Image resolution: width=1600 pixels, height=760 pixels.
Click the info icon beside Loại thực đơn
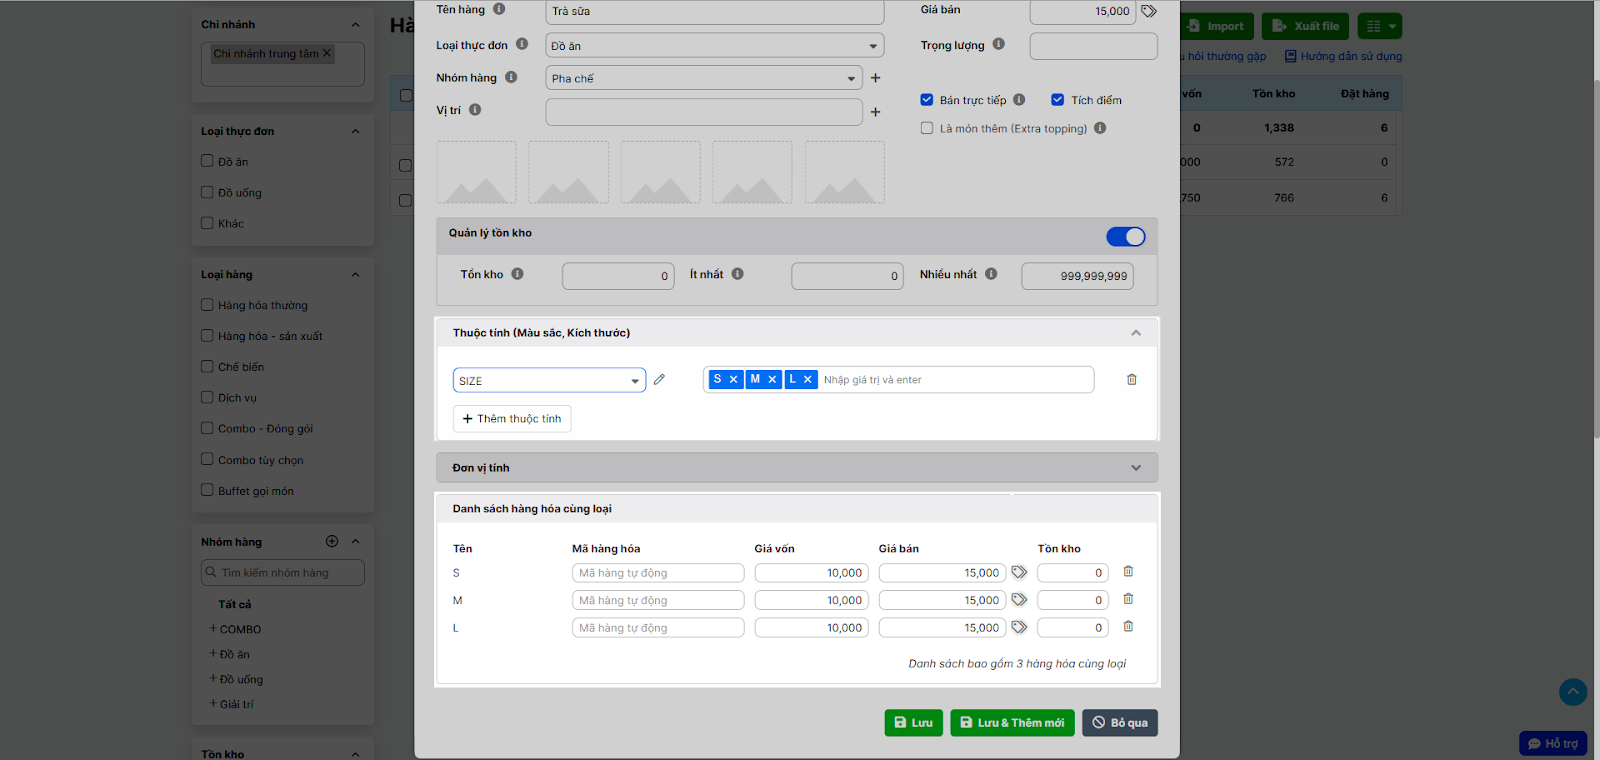pyautogui.click(x=522, y=44)
